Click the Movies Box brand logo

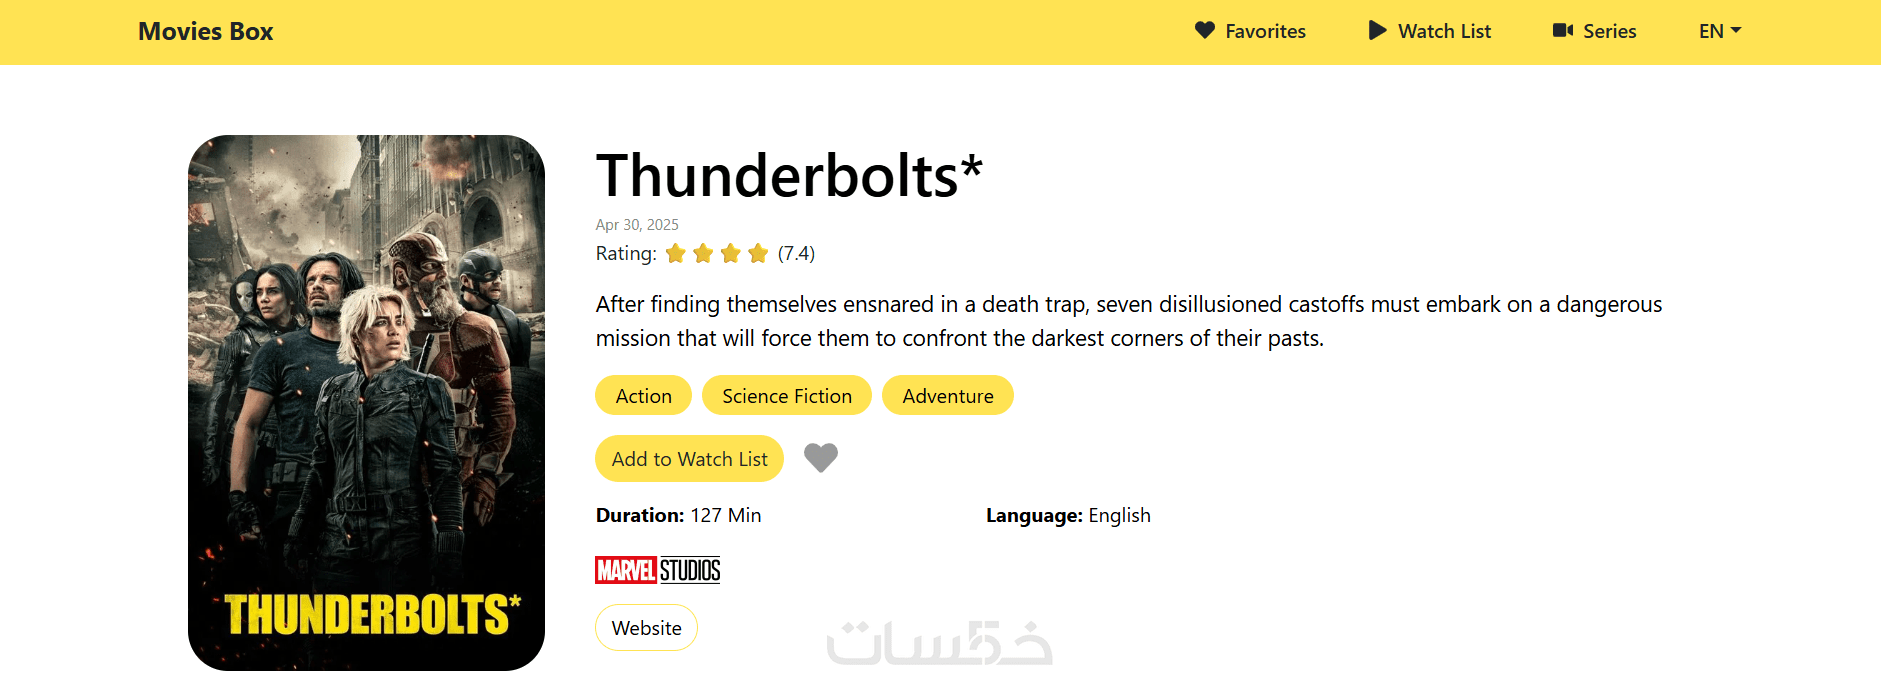(205, 31)
